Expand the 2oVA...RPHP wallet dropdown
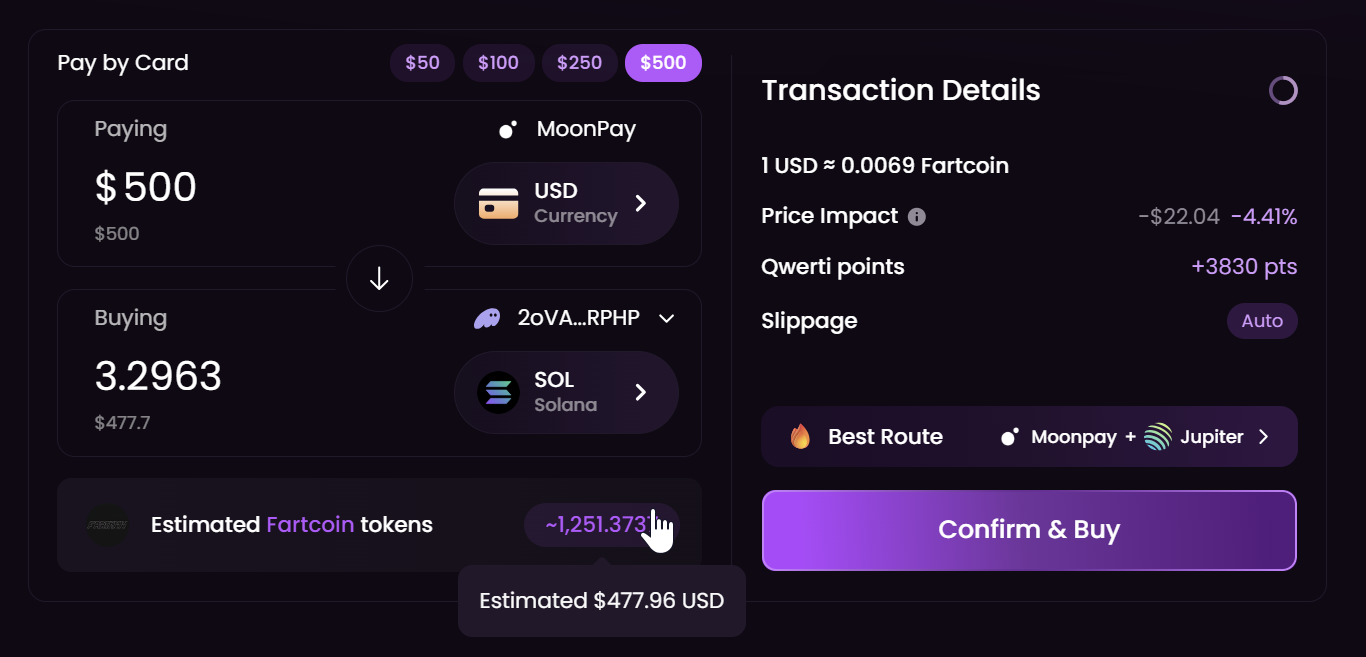The image size is (1366, 657). [667, 319]
